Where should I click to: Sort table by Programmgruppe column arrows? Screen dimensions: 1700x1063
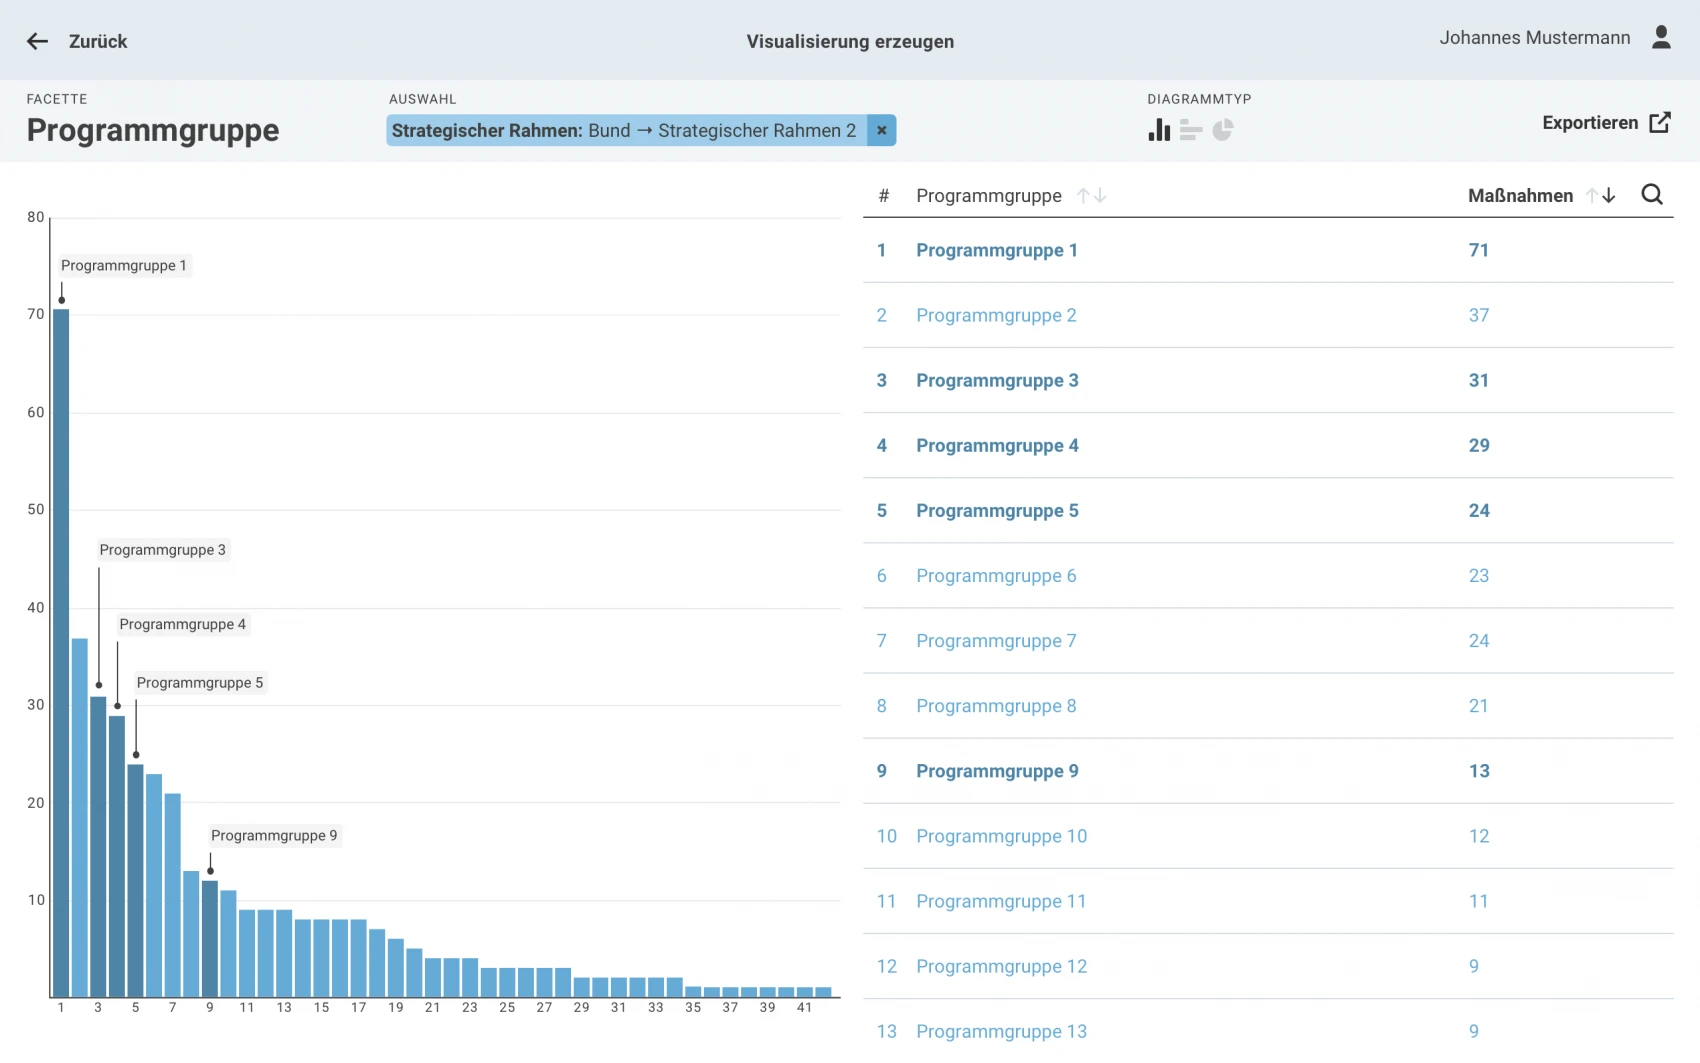click(x=1091, y=196)
